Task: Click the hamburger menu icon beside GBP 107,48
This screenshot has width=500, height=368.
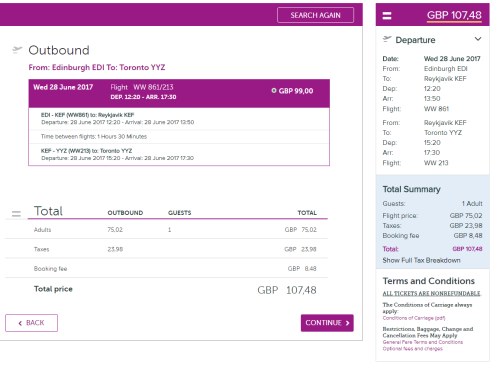Action: 387,15
